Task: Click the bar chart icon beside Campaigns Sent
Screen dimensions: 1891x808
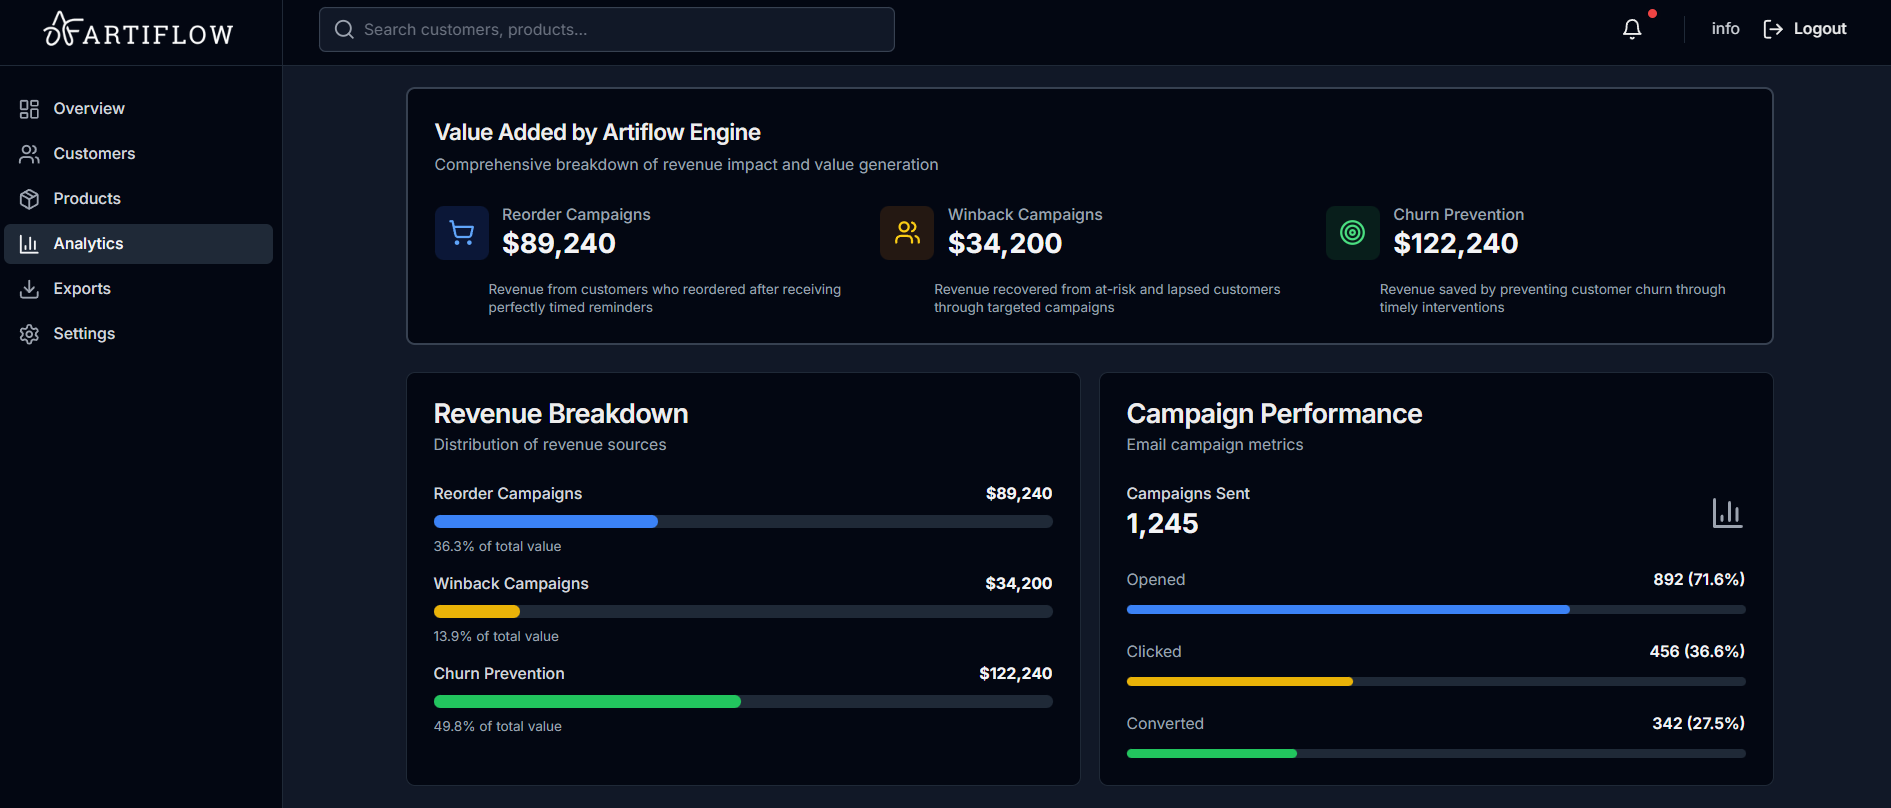Action: [1726, 513]
